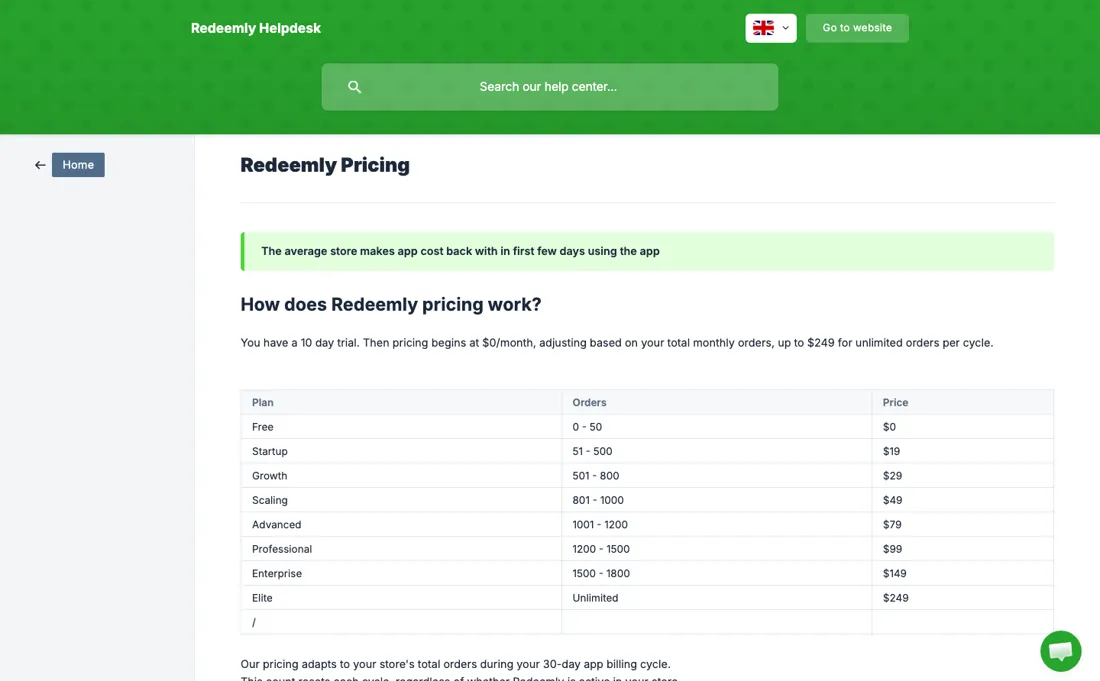Click the $29 price cell
The width and height of the screenshot is (1100, 681).
click(x=962, y=476)
